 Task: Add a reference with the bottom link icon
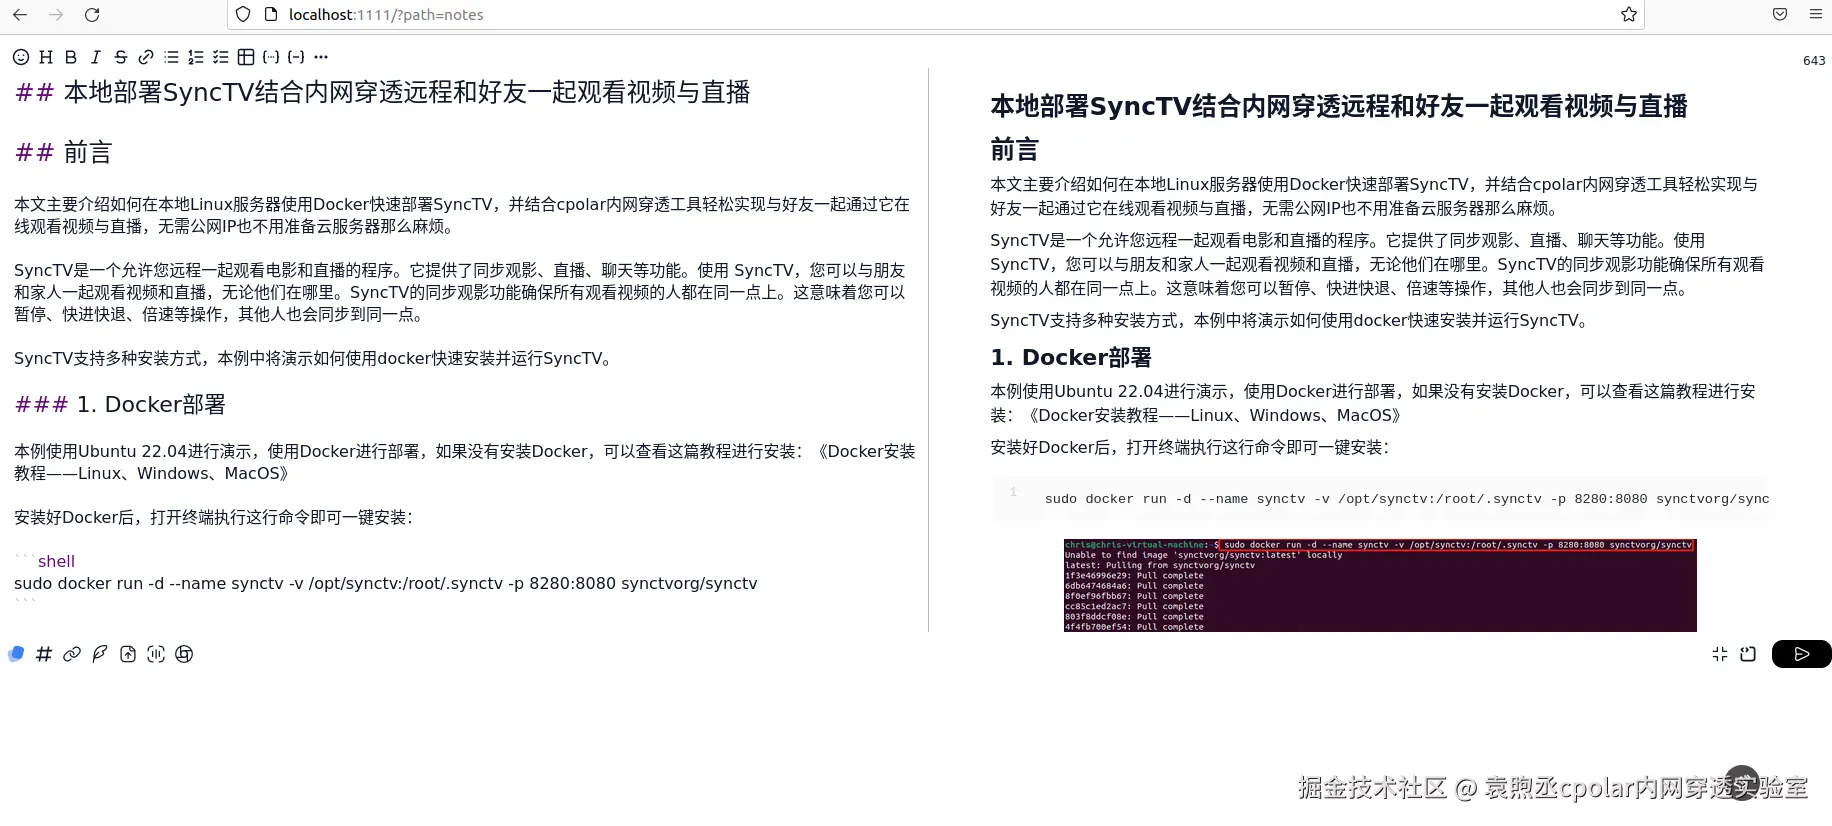(72, 654)
